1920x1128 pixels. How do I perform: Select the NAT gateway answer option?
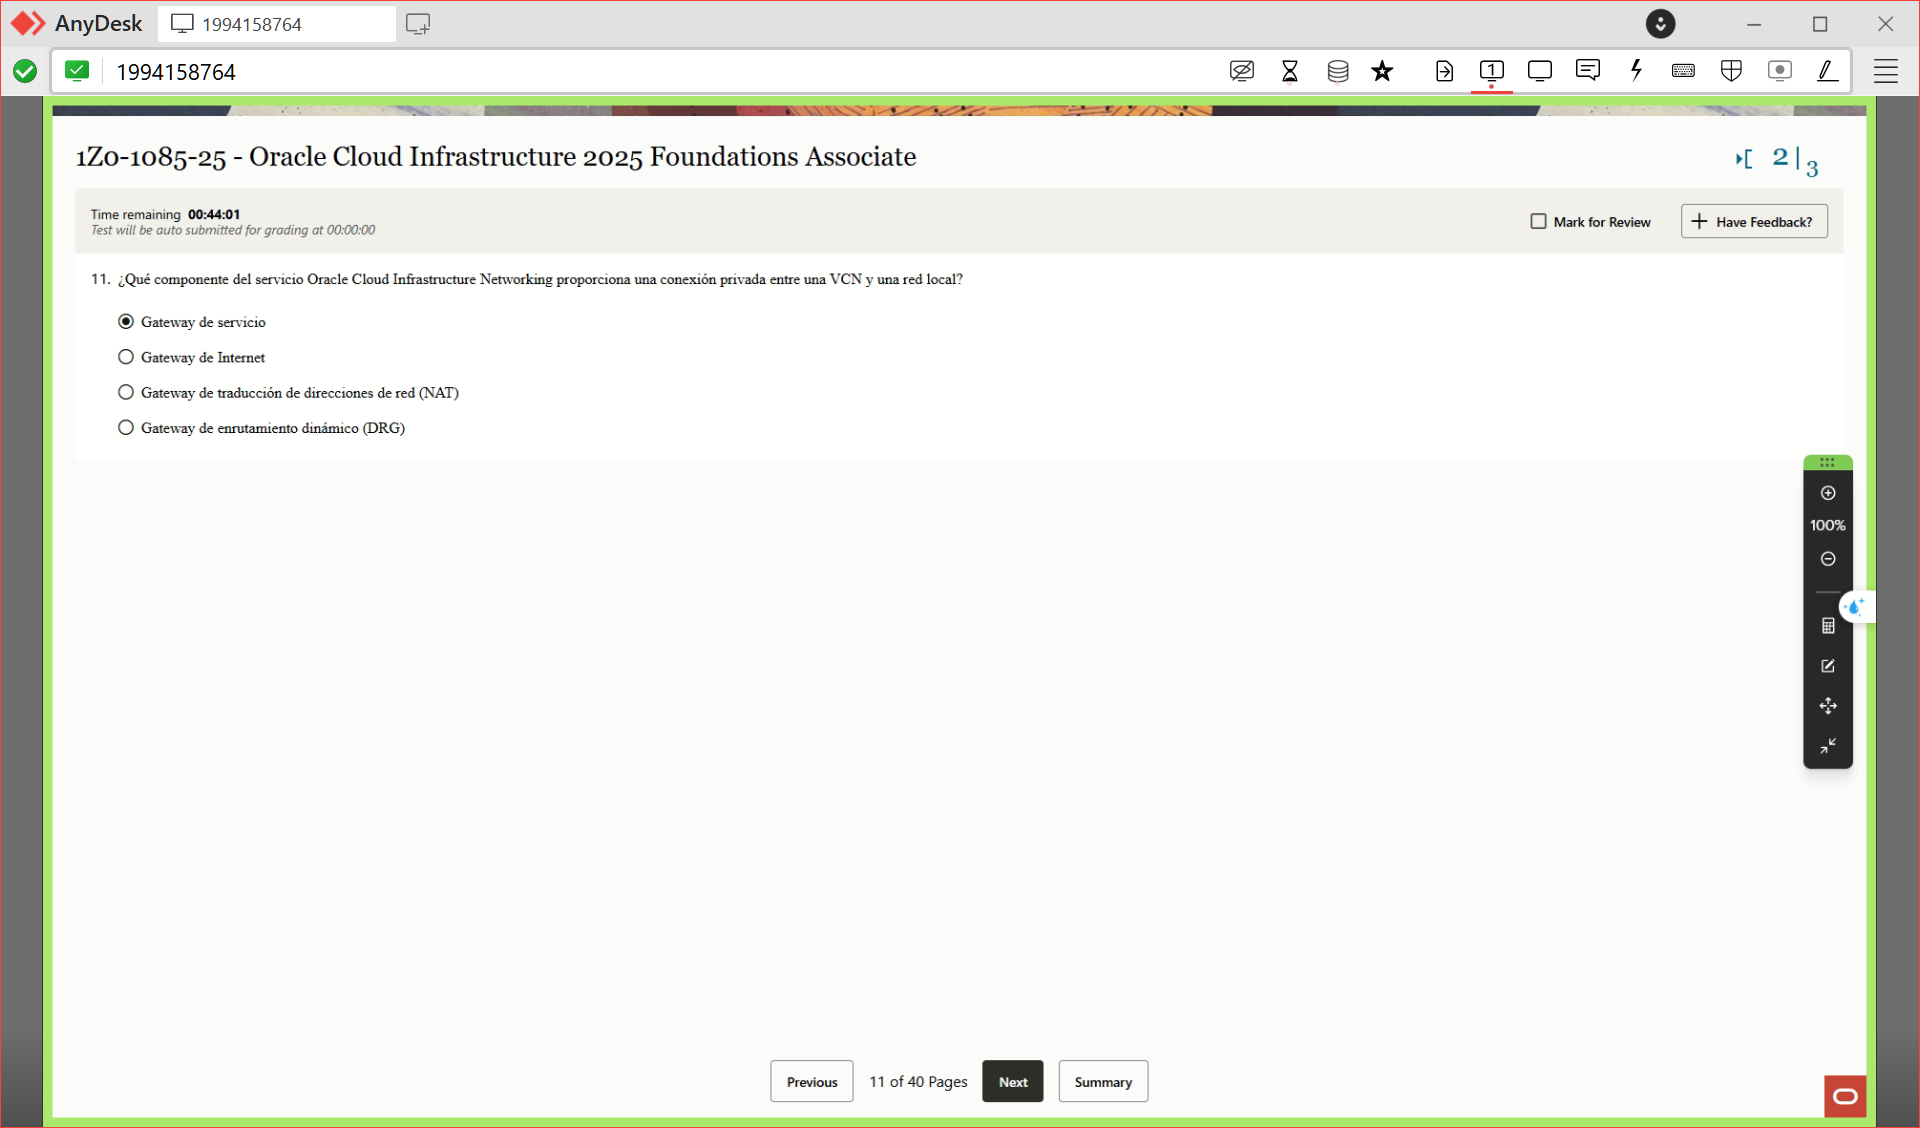[x=126, y=393]
